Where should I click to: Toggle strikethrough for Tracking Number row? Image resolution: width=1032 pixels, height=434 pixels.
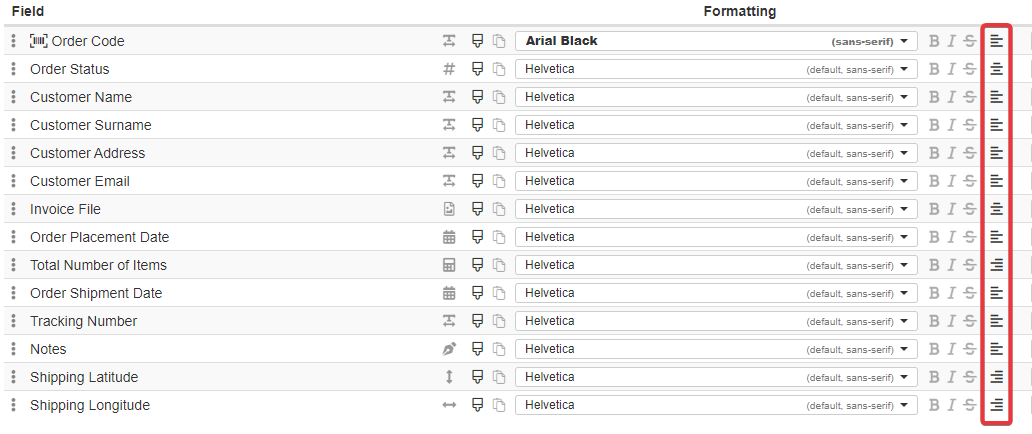969,321
